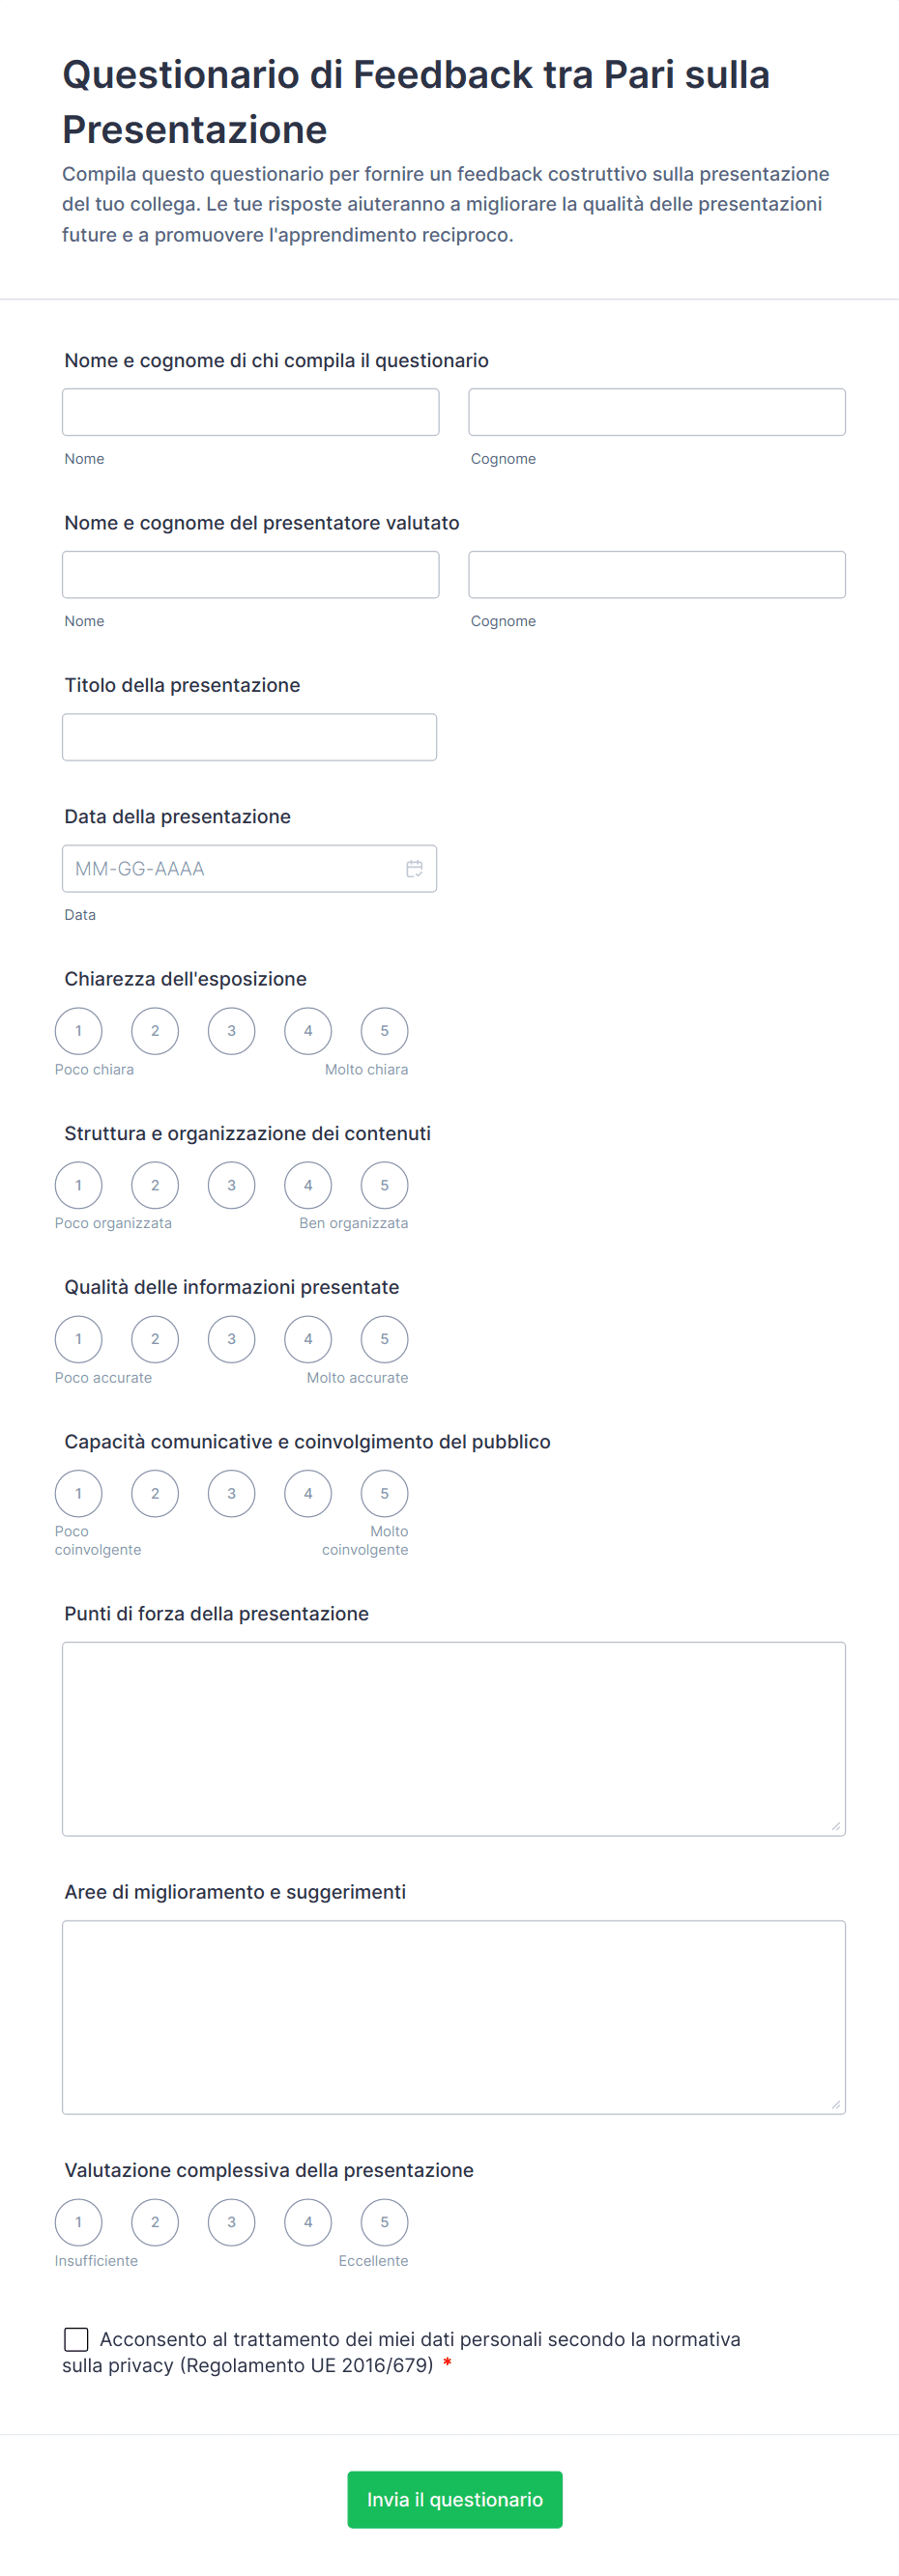
Task: Select rating 1 for Valutazione complessiva
Action: pyautogui.click(x=79, y=2224)
